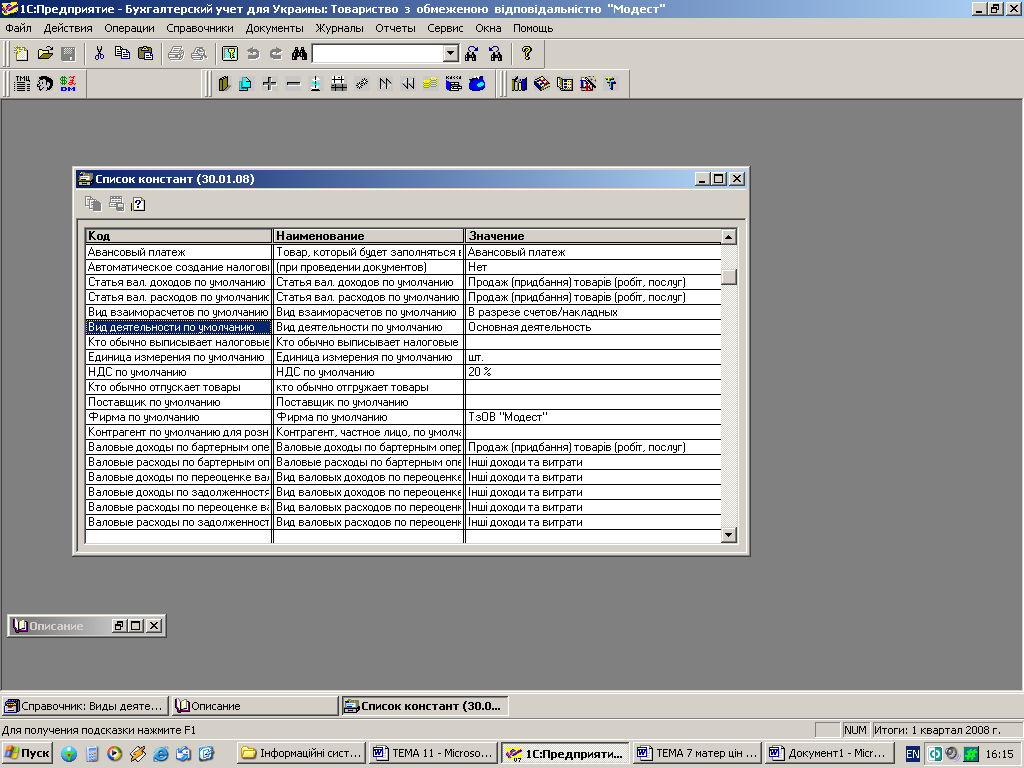The height and width of the screenshot is (768, 1024).
Task: Click the colorful cube icon
Action: coord(542,84)
